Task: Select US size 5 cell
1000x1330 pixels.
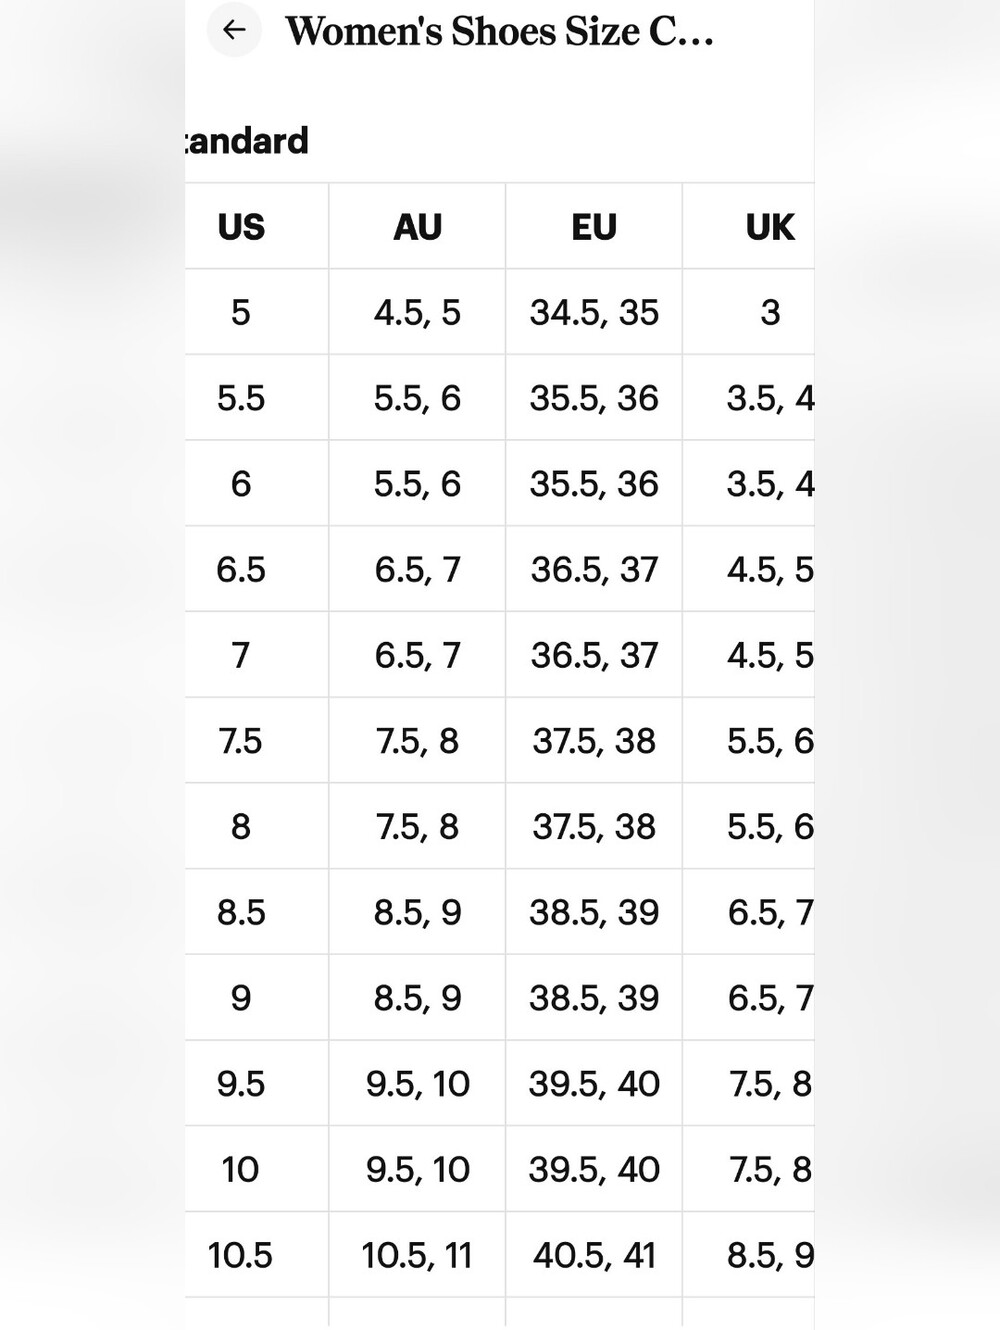Action: 241,312
